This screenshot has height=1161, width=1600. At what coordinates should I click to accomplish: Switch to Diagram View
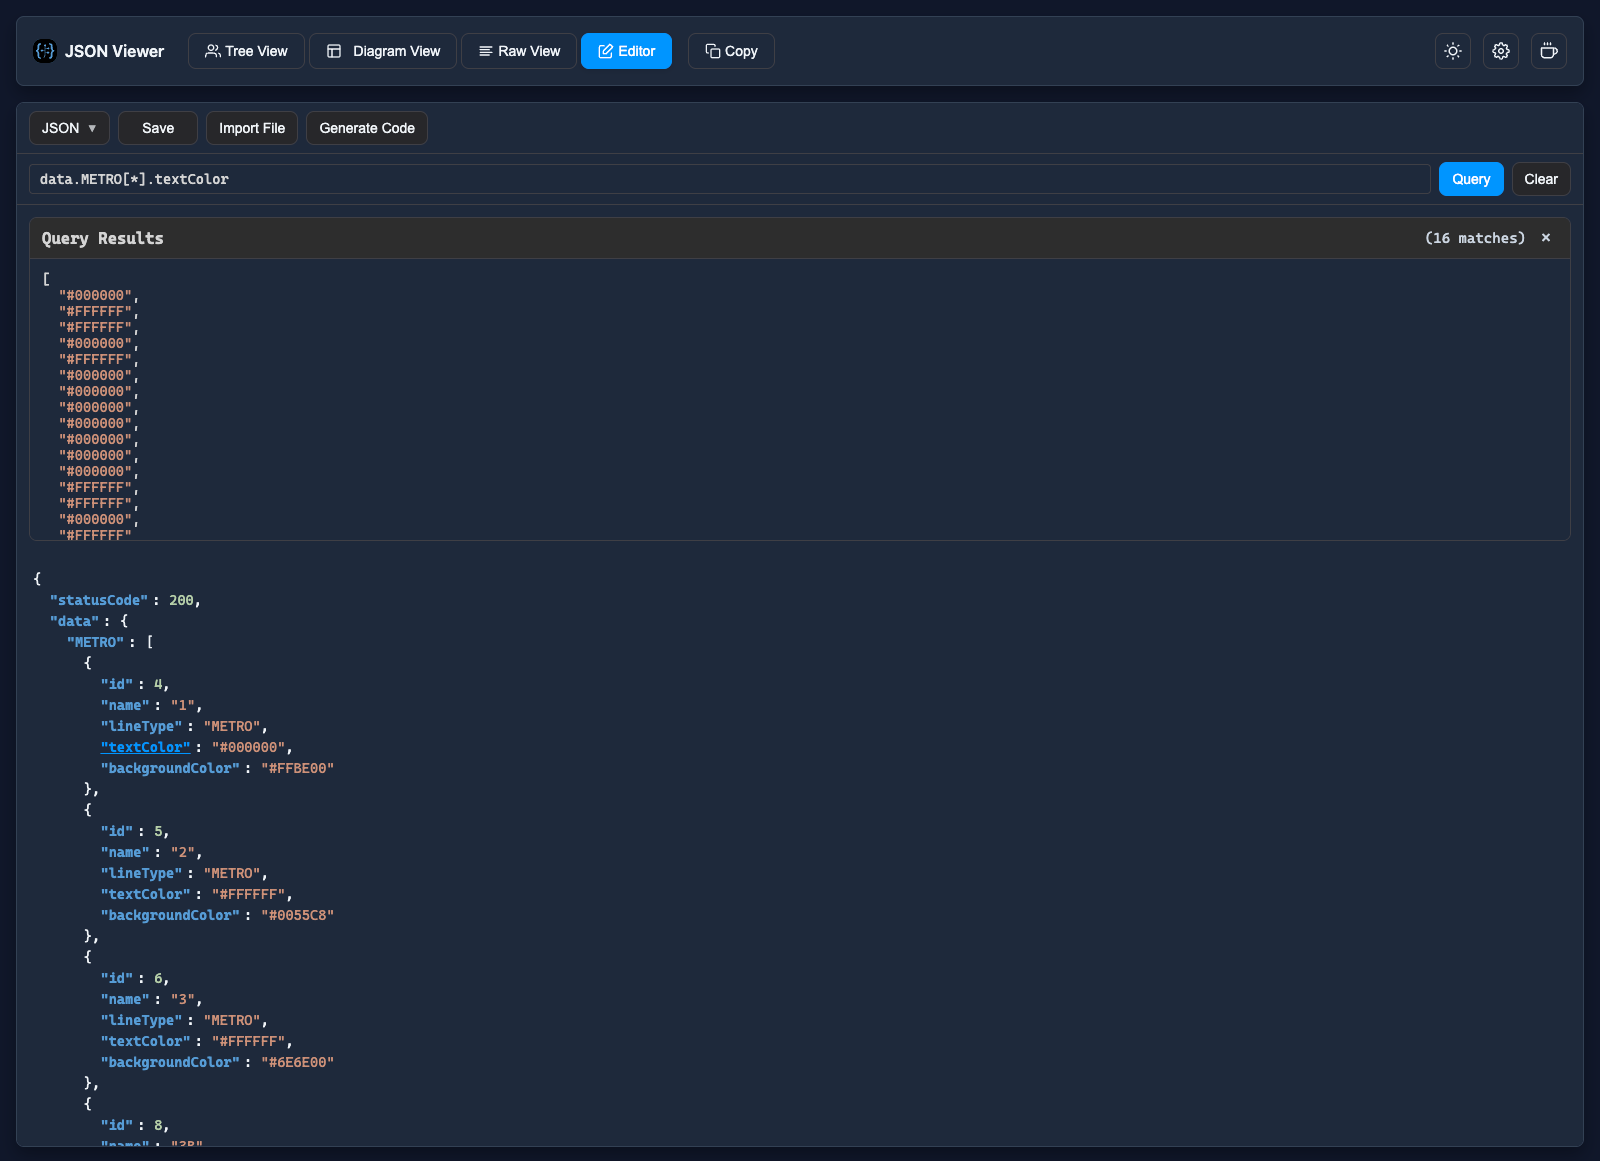[383, 51]
